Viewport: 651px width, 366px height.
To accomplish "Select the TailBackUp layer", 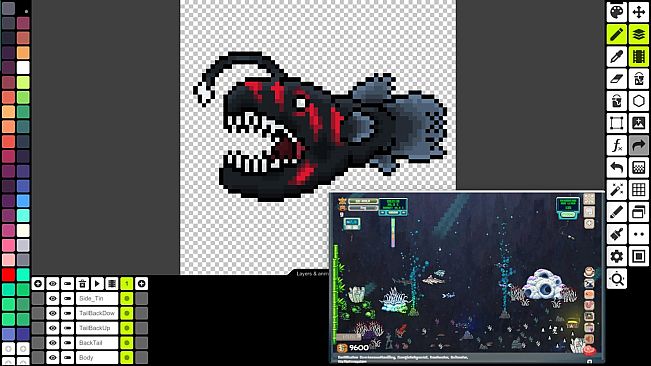I will click(97, 328).
